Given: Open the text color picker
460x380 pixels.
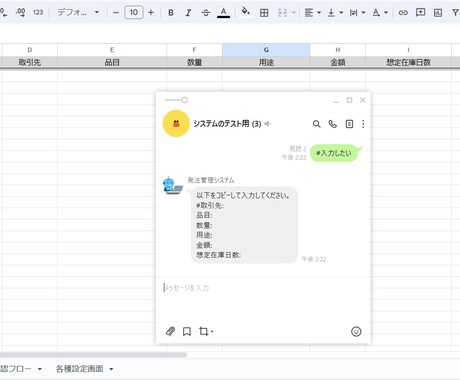Looking at the screenshot, I should tap(223, 13).
